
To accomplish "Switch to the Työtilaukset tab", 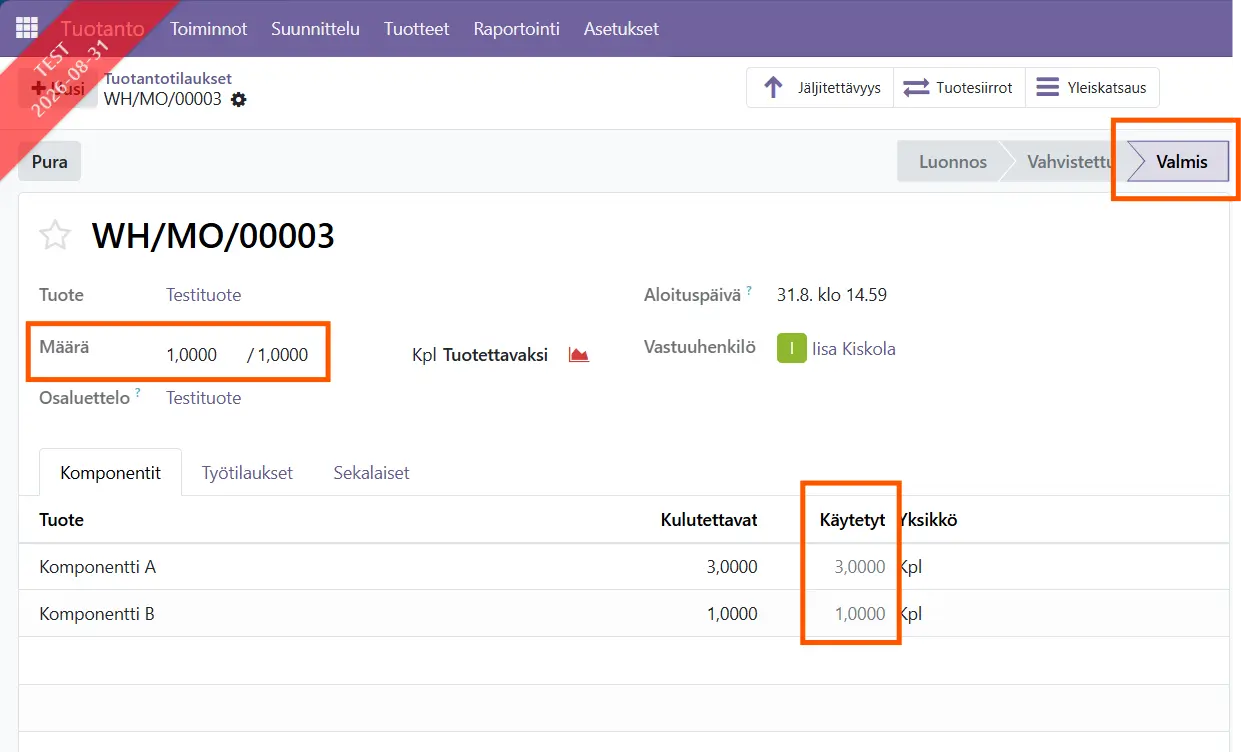I will [247, 473].
